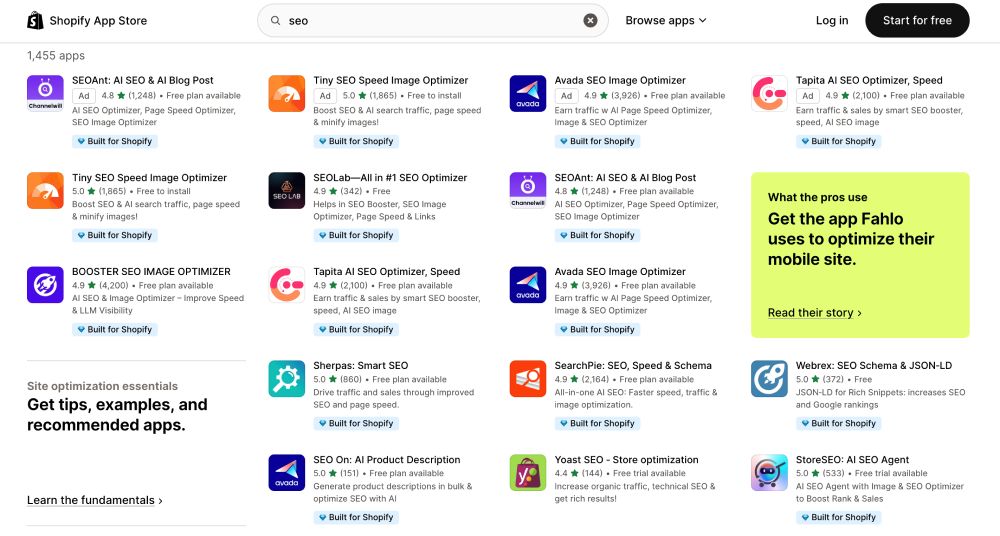1000x536 pixels.
Task: Click the Webrex rocket icon
Action: pyautogui.click(x=769, y=378)
